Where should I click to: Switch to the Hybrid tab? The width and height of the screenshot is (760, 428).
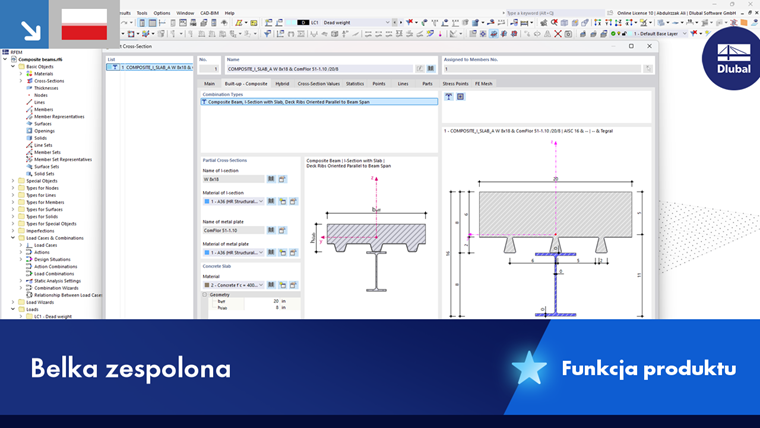[282, 84]
